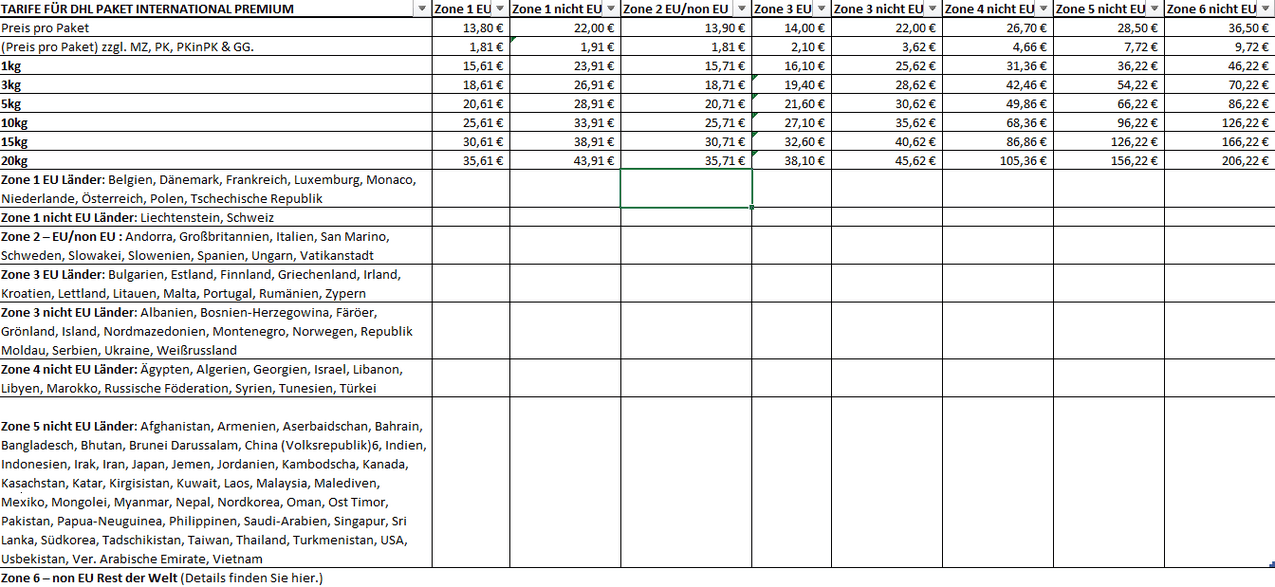
Task: Select the 'Zone 1 EU Länder: Belgien, Dänemark' cell
Action: pyautogui.click(x=216, y=189)
